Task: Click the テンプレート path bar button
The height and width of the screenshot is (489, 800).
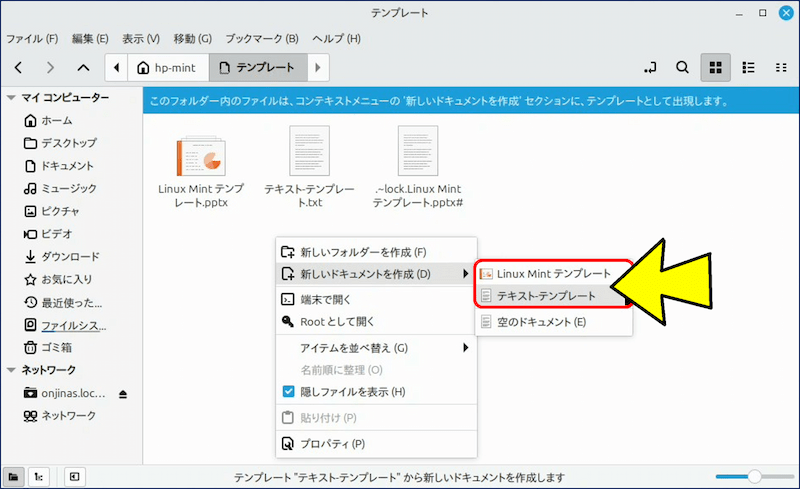Action: 258,67
